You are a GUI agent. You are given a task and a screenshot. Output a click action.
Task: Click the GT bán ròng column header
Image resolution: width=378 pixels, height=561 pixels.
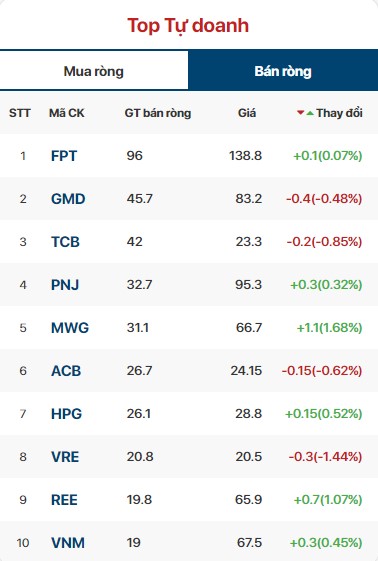coord(158,113)
